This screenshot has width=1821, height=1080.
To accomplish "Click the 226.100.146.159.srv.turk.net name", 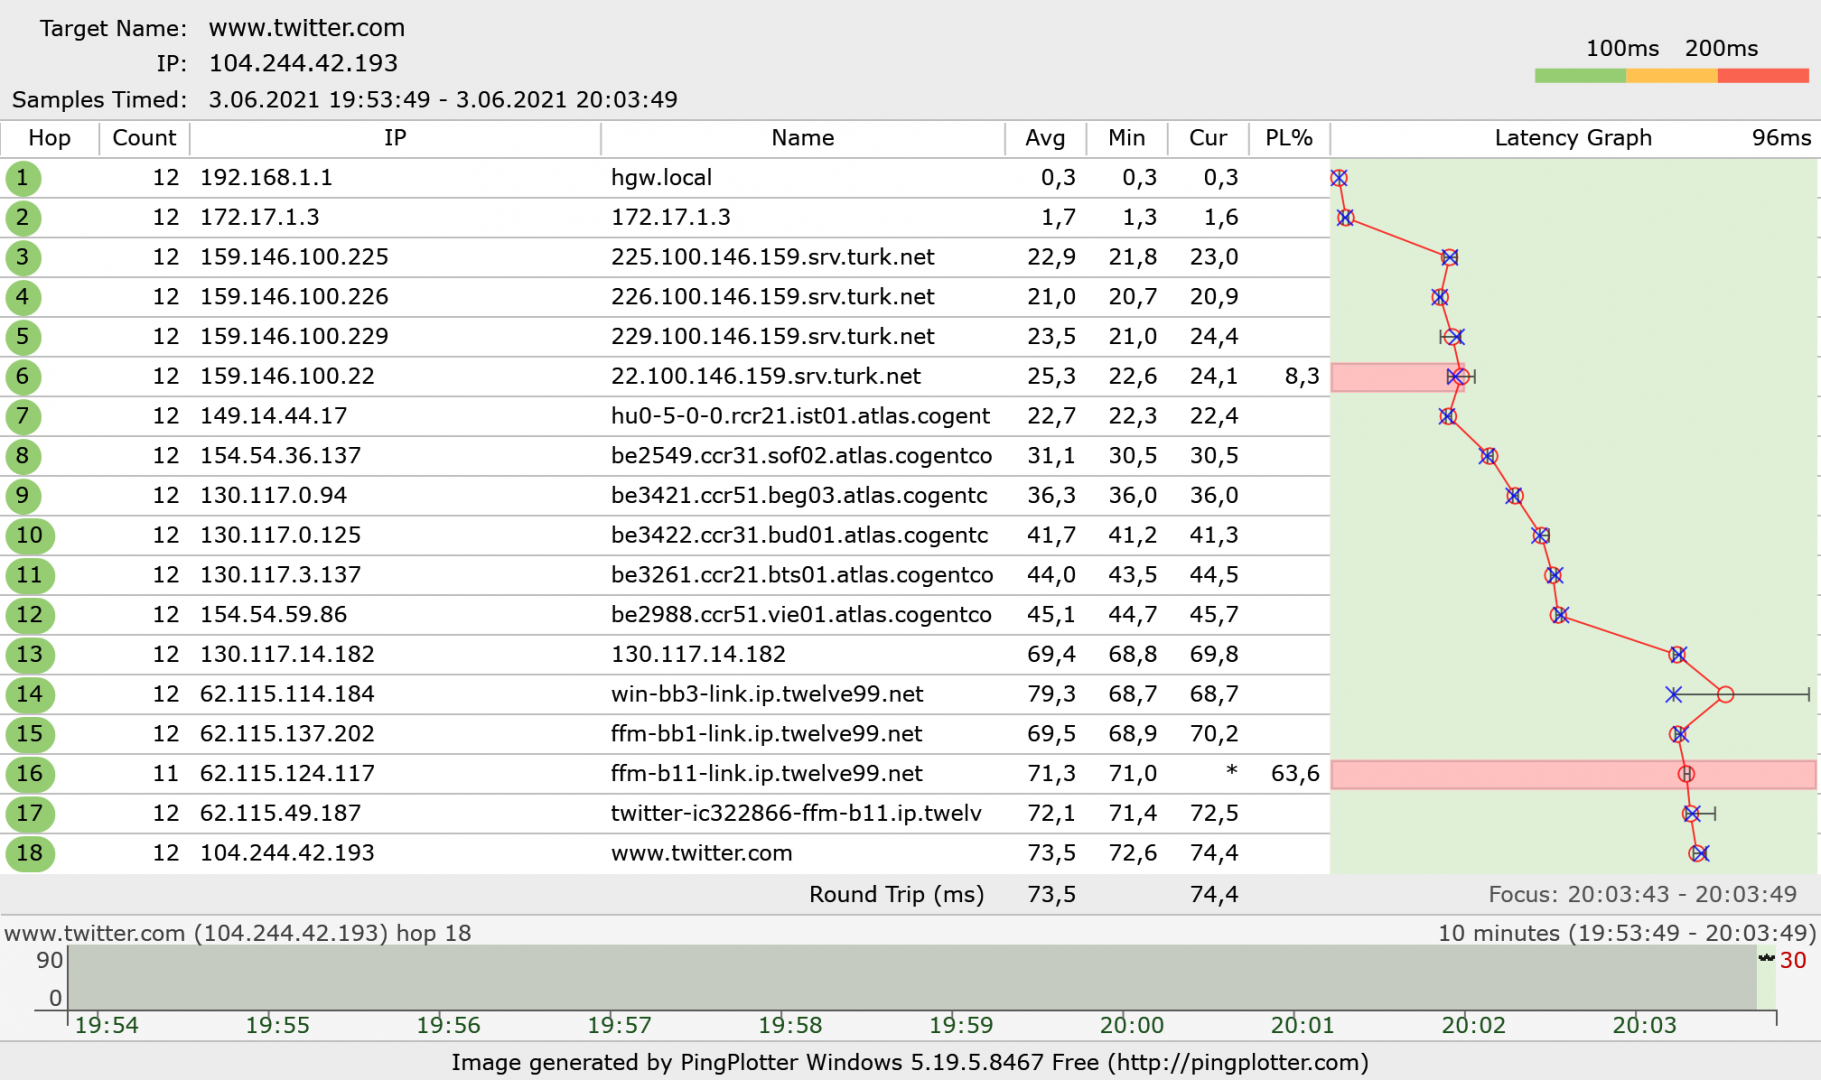I will tap(773, 297).
